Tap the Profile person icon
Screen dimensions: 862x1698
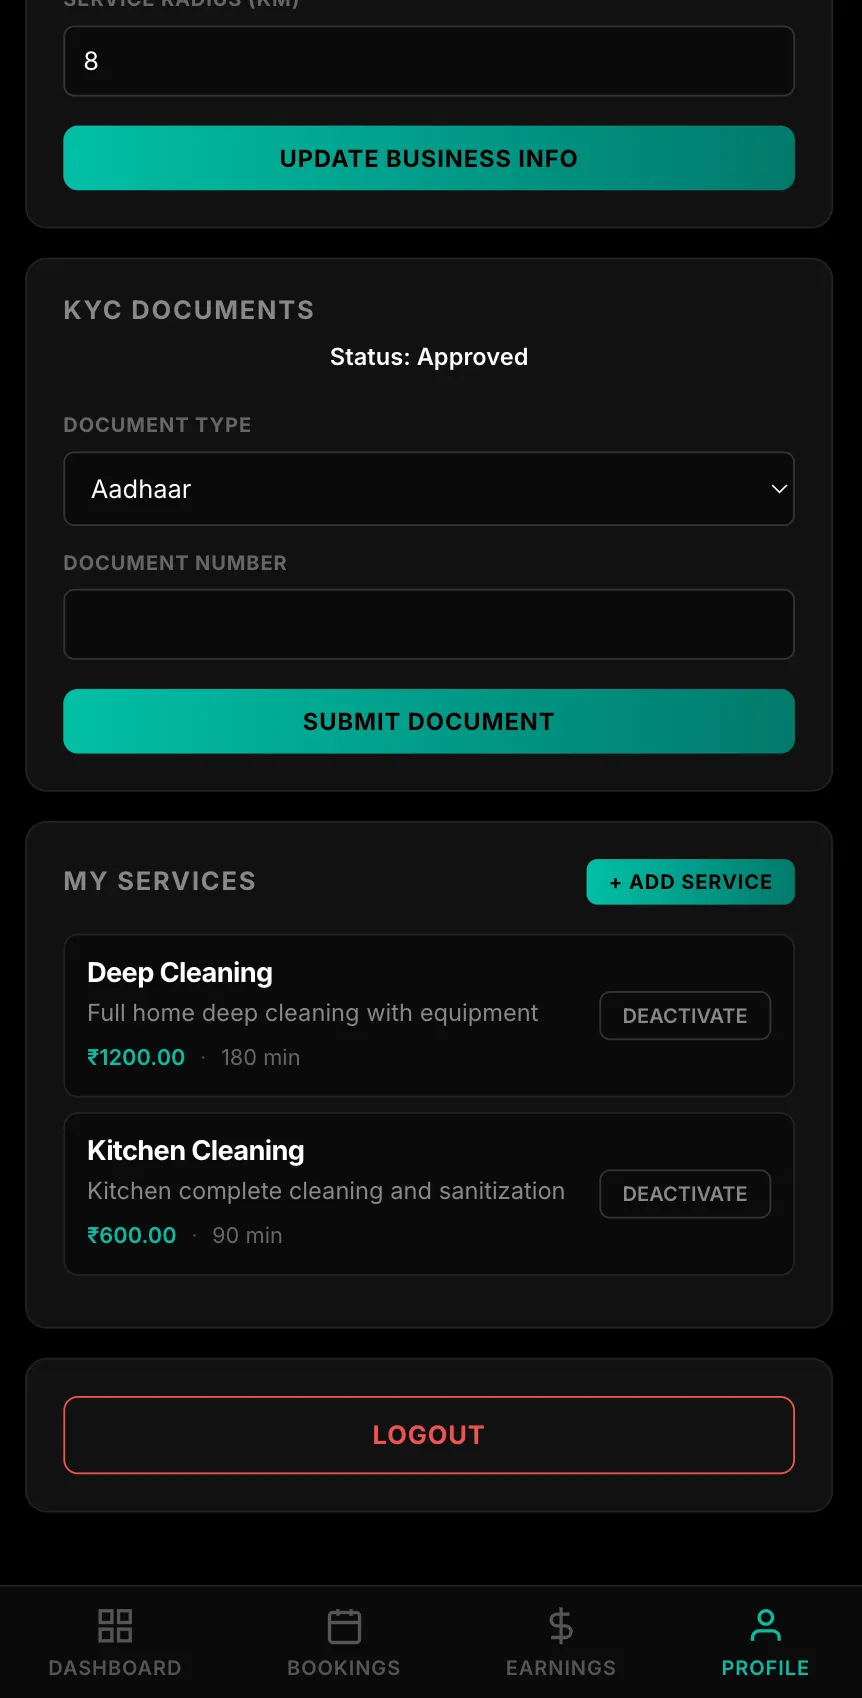pyautogui.click(x=765, y=1626)
